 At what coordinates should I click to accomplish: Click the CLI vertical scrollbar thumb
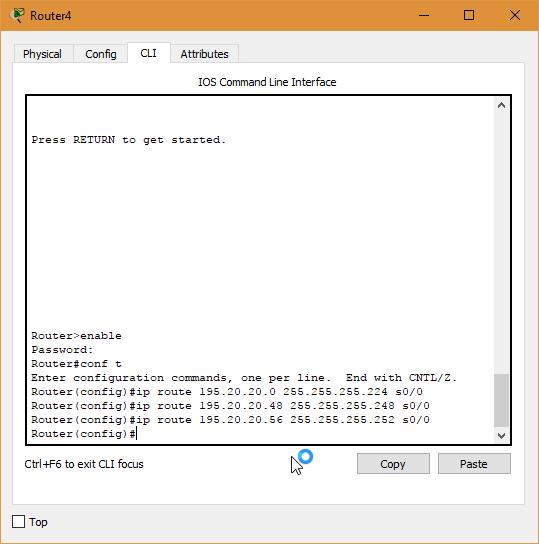[x=501, y=400]
